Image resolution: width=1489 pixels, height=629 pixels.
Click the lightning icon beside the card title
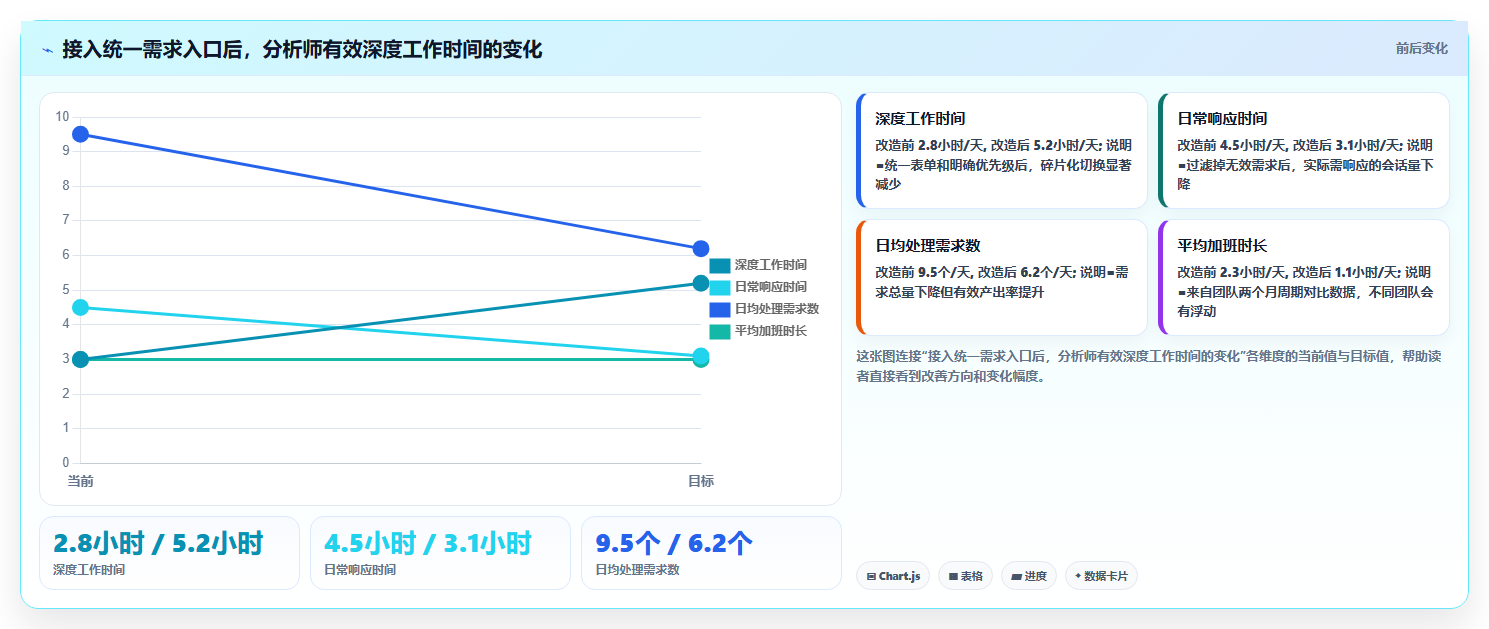47,50
